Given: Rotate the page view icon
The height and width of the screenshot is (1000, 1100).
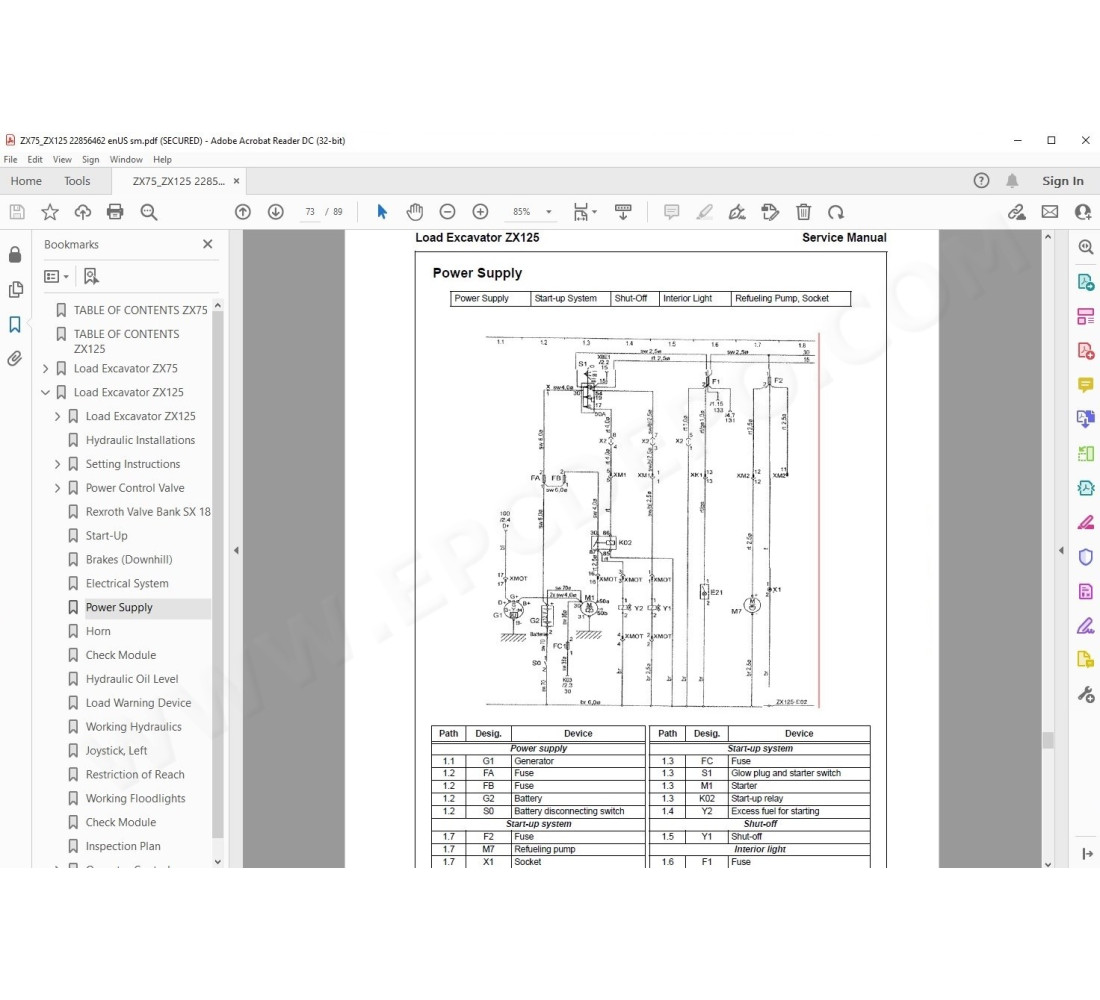Looking at the screenshot, I should pyautogui.click(x=836, y=212).
